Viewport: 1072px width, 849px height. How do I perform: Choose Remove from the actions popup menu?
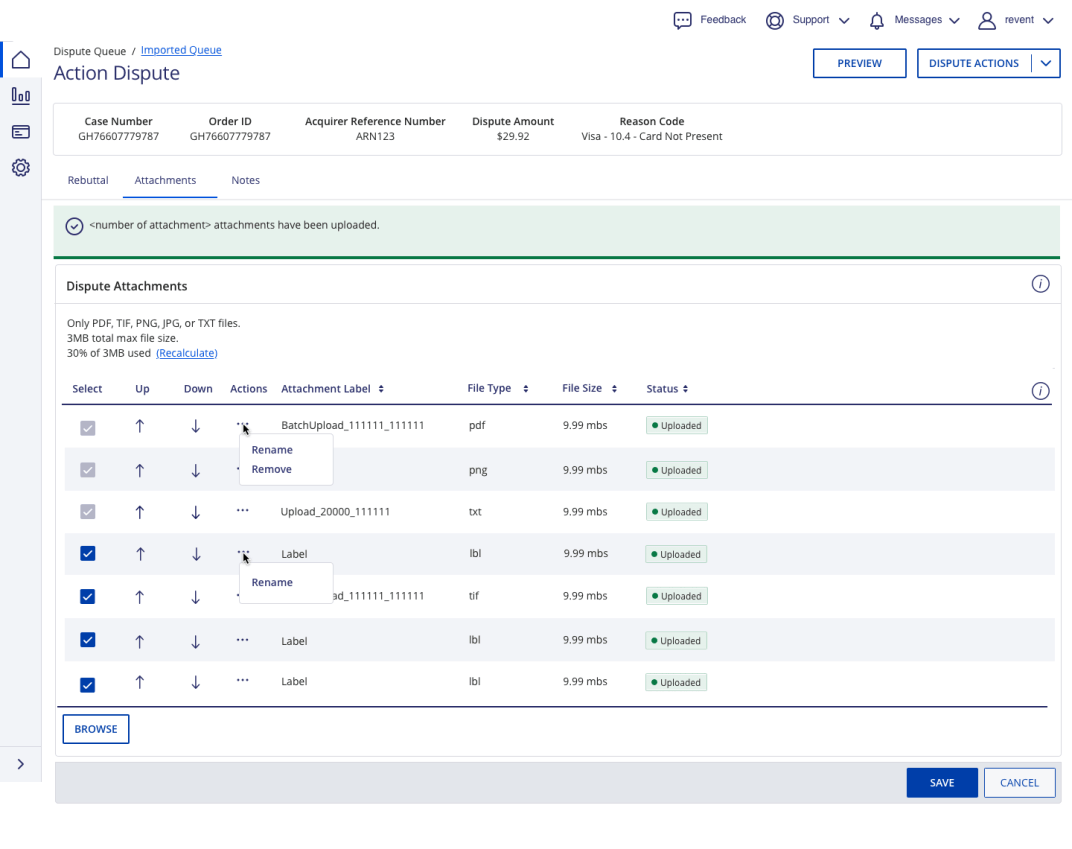[272, 470]
